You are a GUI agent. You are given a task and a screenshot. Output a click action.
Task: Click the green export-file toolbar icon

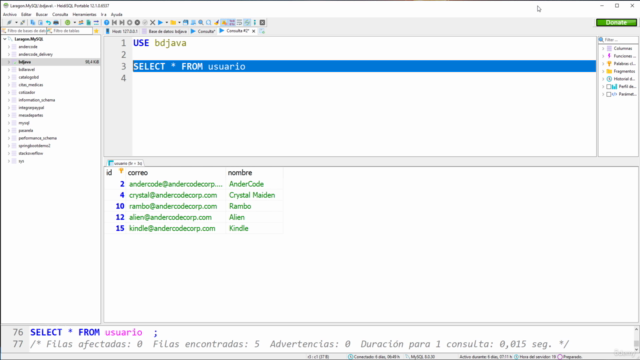pos(89,22)
